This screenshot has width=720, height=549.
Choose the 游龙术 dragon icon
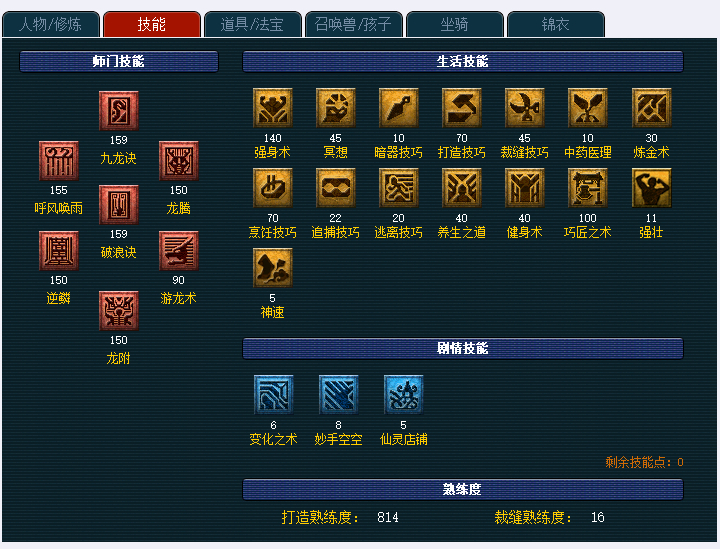(179, 251)
